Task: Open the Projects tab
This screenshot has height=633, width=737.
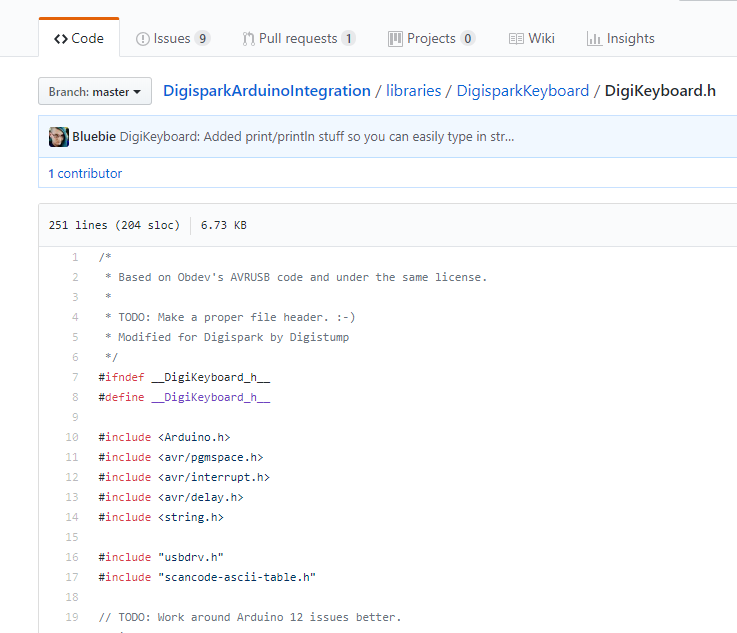Action: [431, 39]
